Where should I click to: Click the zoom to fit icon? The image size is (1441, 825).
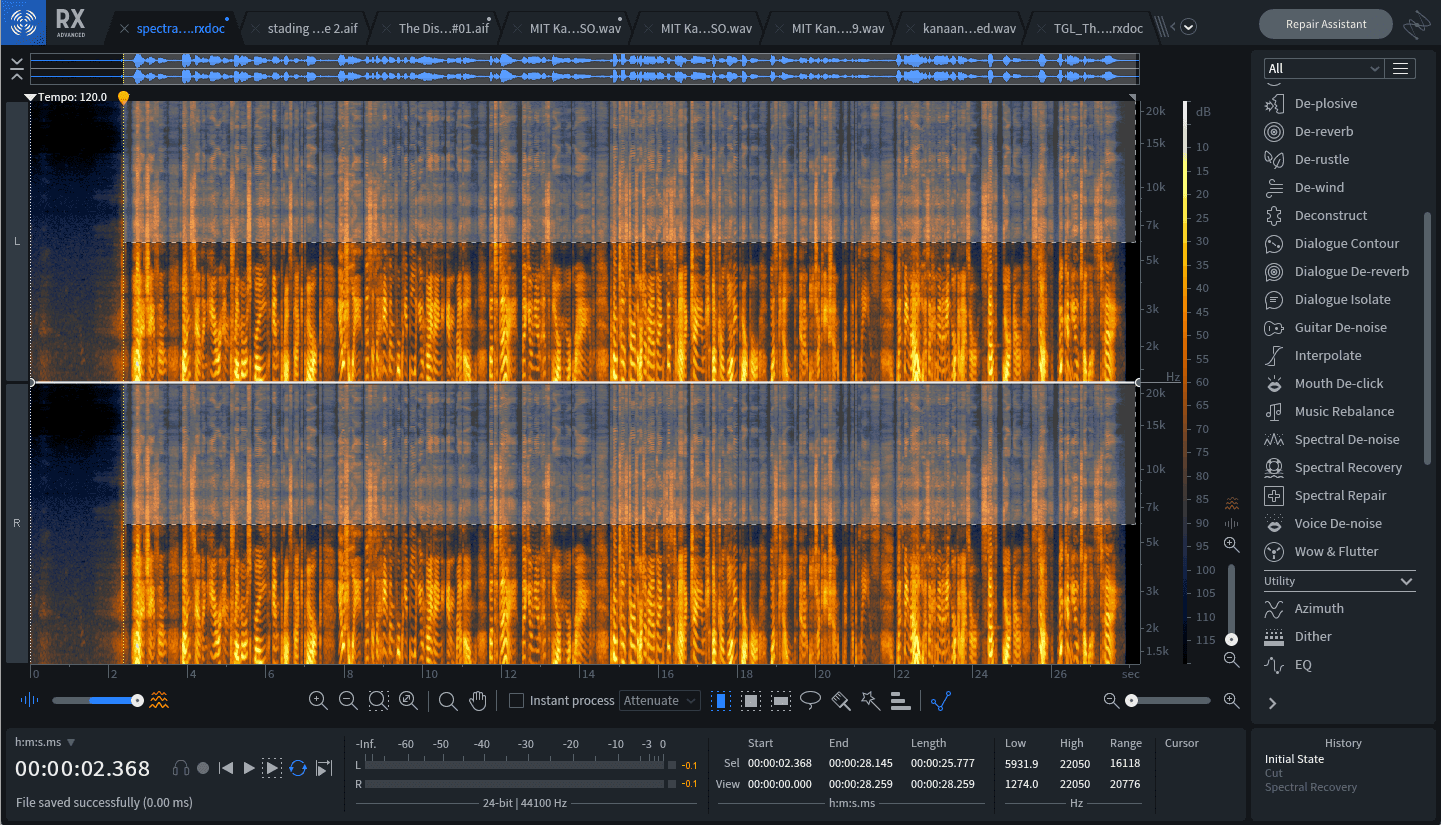[408, 701]
